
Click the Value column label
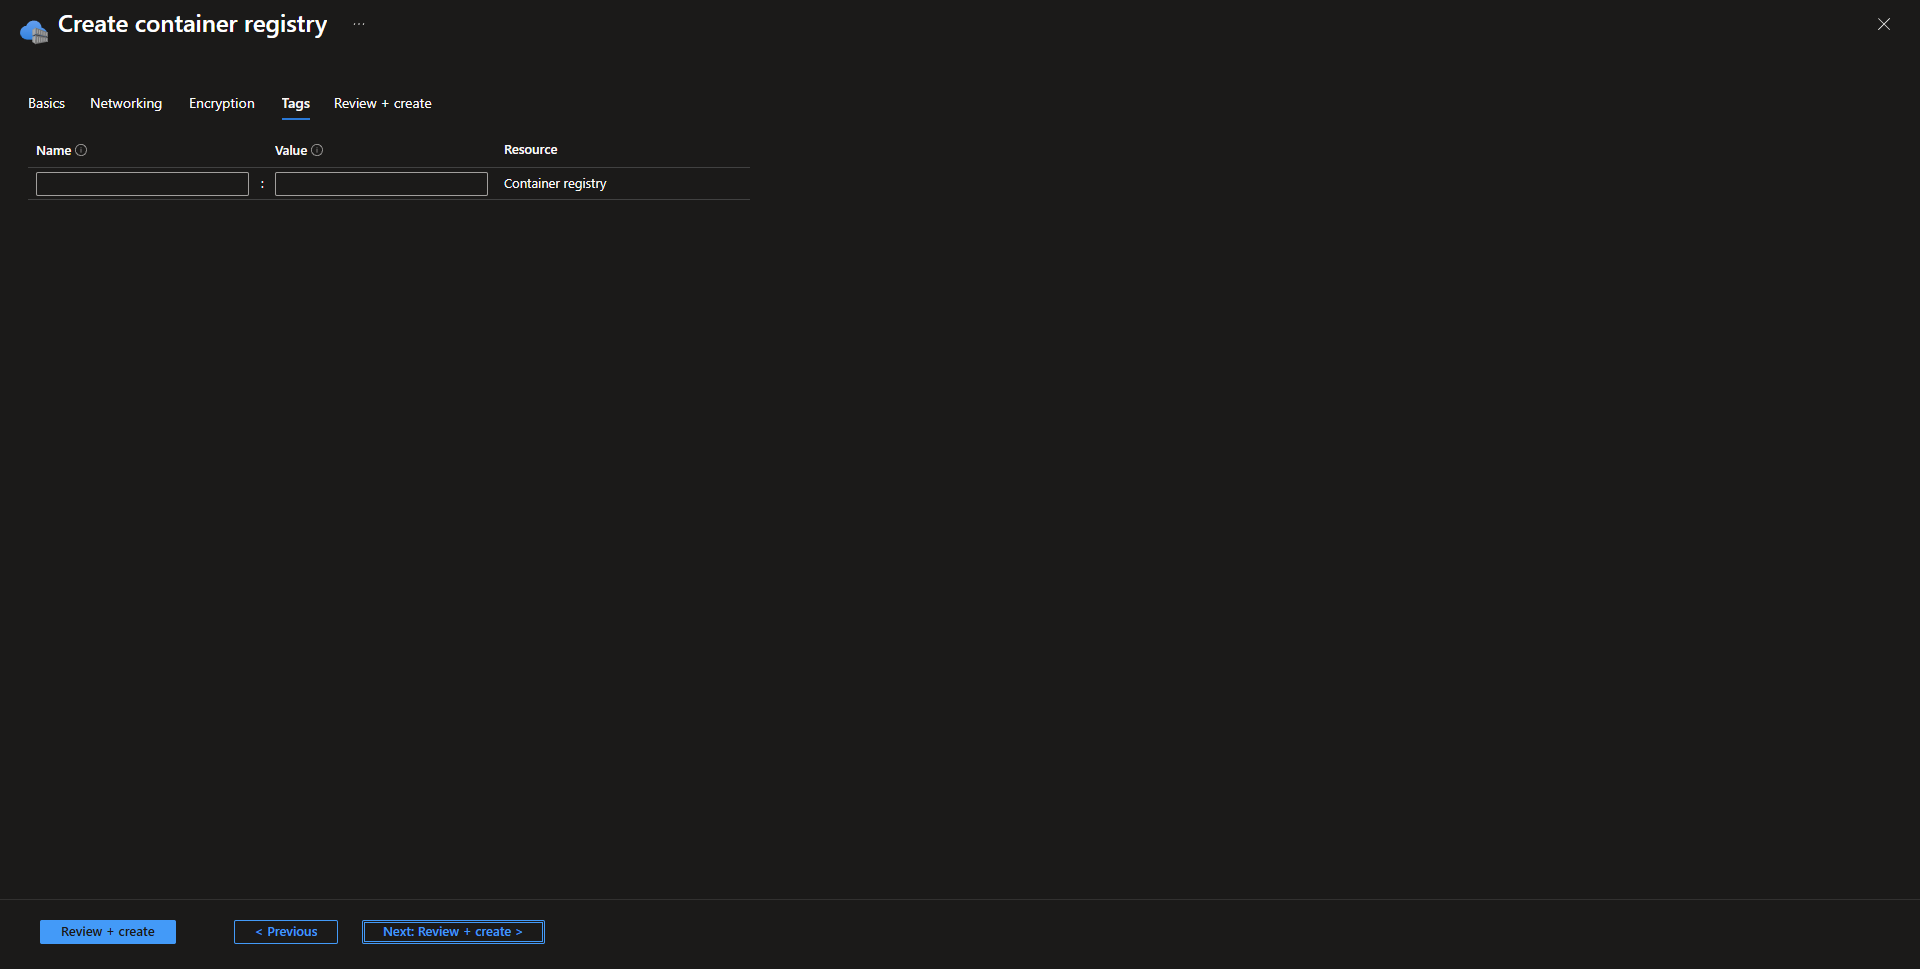pyautogui.click(x=291, y=151)
